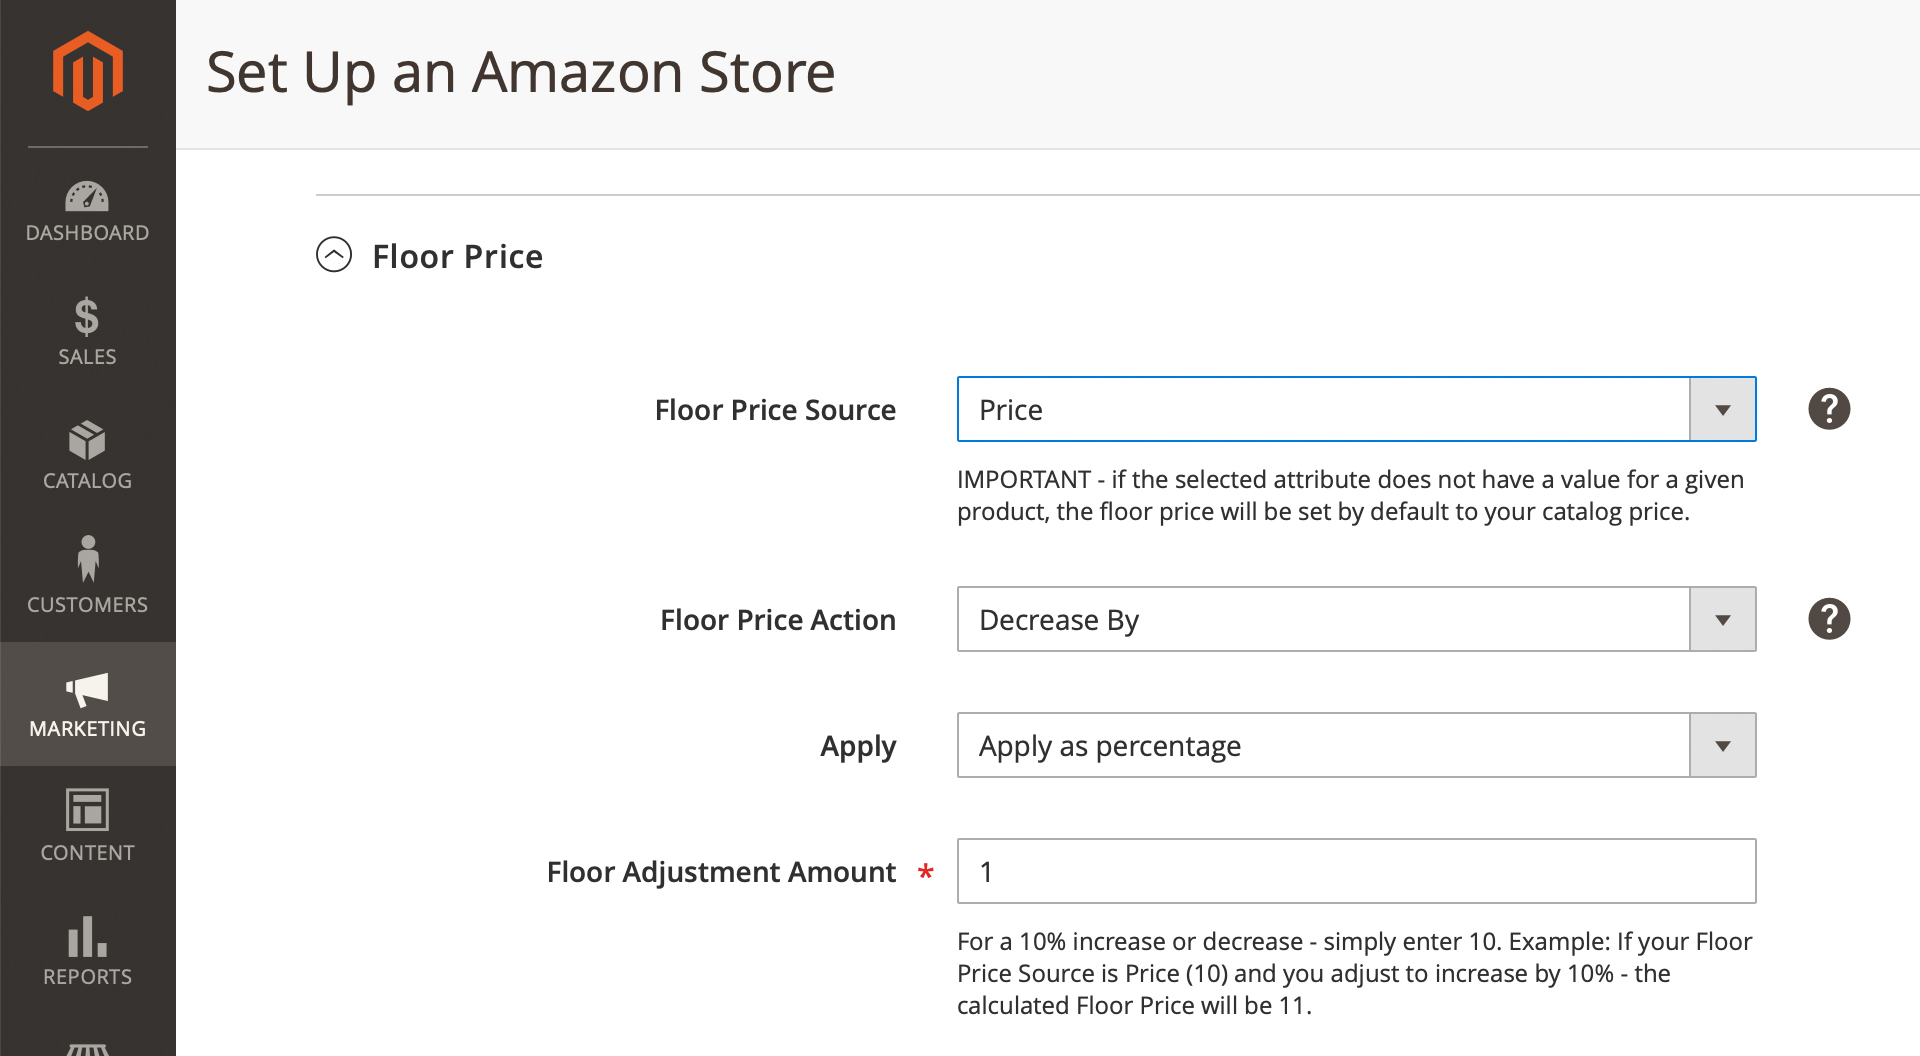The width and height of the screenshot is (1920, 1056).
Task: Click the Floor Price Source dropdown arrow
Action: click(x=1722, y=409)
